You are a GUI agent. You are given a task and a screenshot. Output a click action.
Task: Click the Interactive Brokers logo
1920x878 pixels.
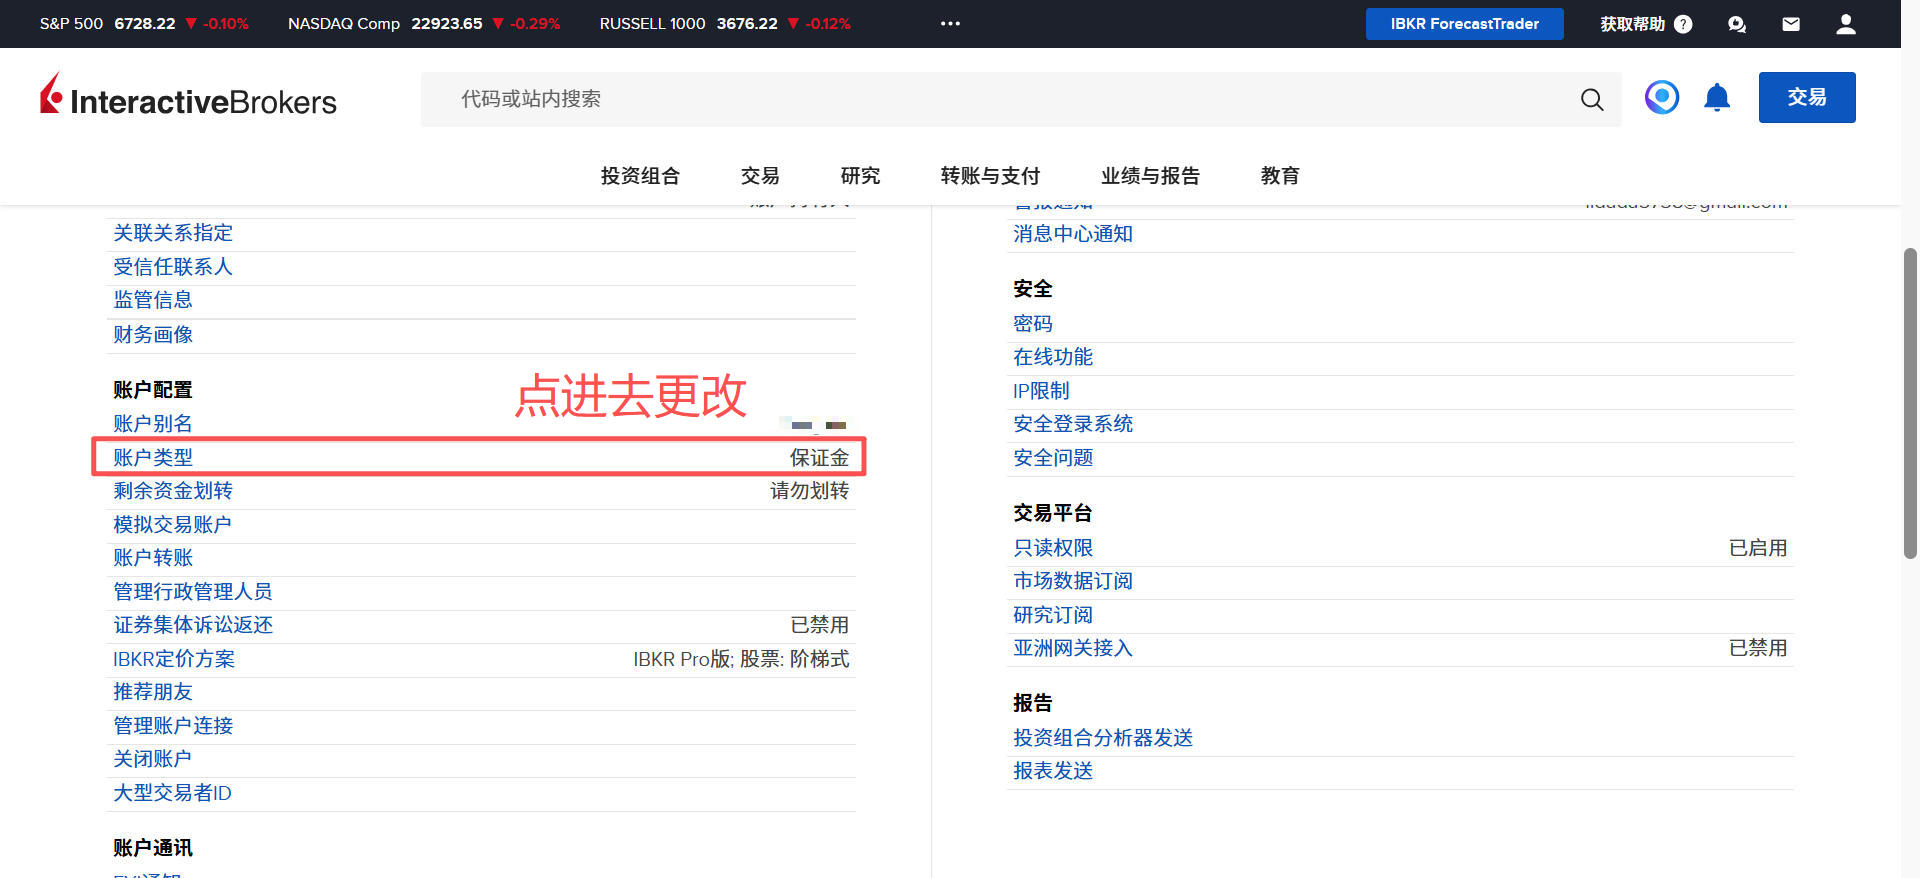(188, 98)
